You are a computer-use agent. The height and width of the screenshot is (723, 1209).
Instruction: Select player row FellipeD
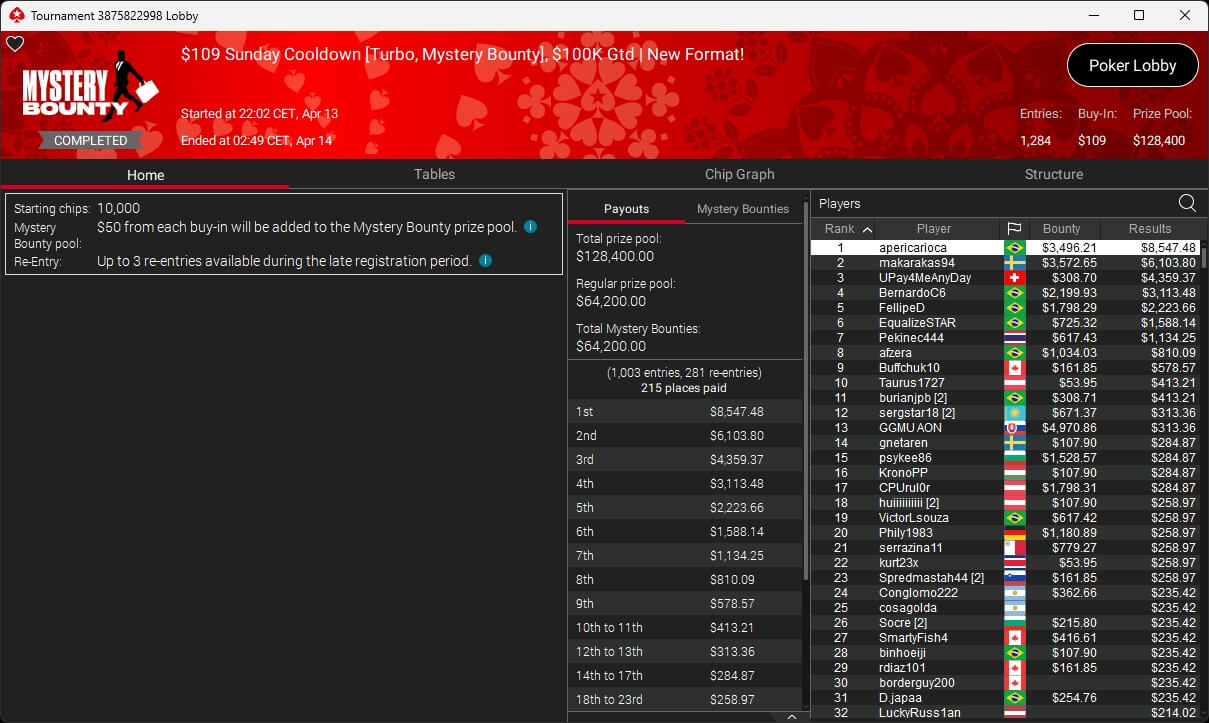point(1005,308)
